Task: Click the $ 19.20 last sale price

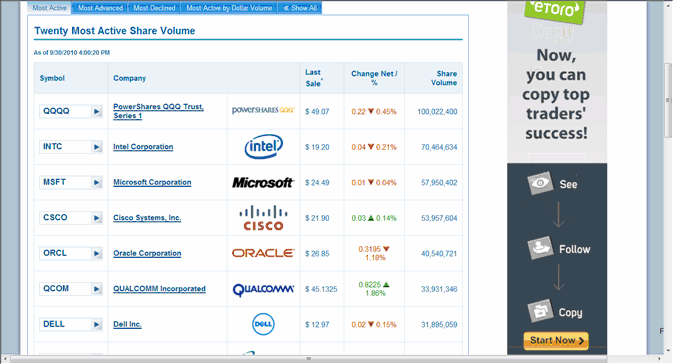Action: tap(317, 147)
